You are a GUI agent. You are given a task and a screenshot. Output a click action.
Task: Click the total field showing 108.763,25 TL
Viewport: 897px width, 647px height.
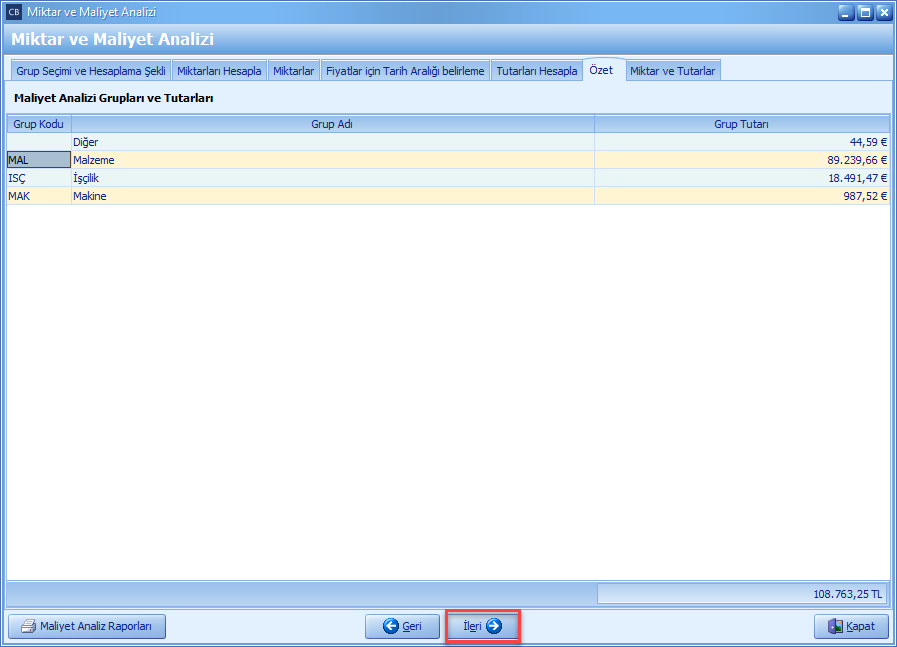(743, 594)
